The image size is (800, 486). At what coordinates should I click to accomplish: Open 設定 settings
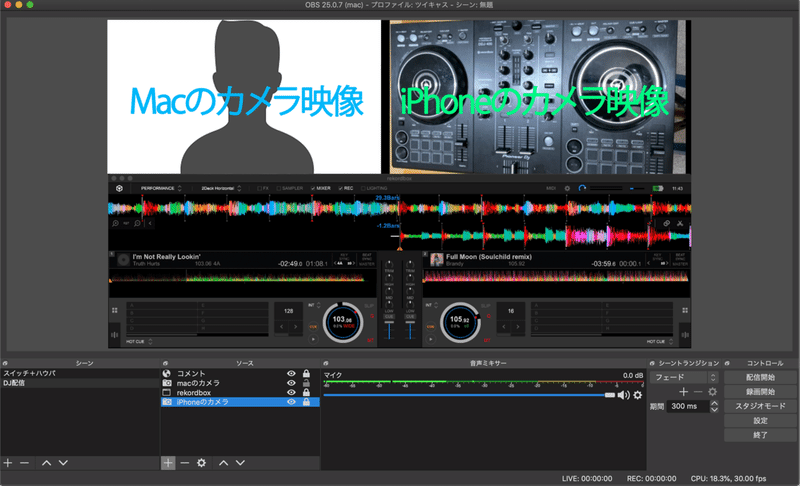[760, 421]
